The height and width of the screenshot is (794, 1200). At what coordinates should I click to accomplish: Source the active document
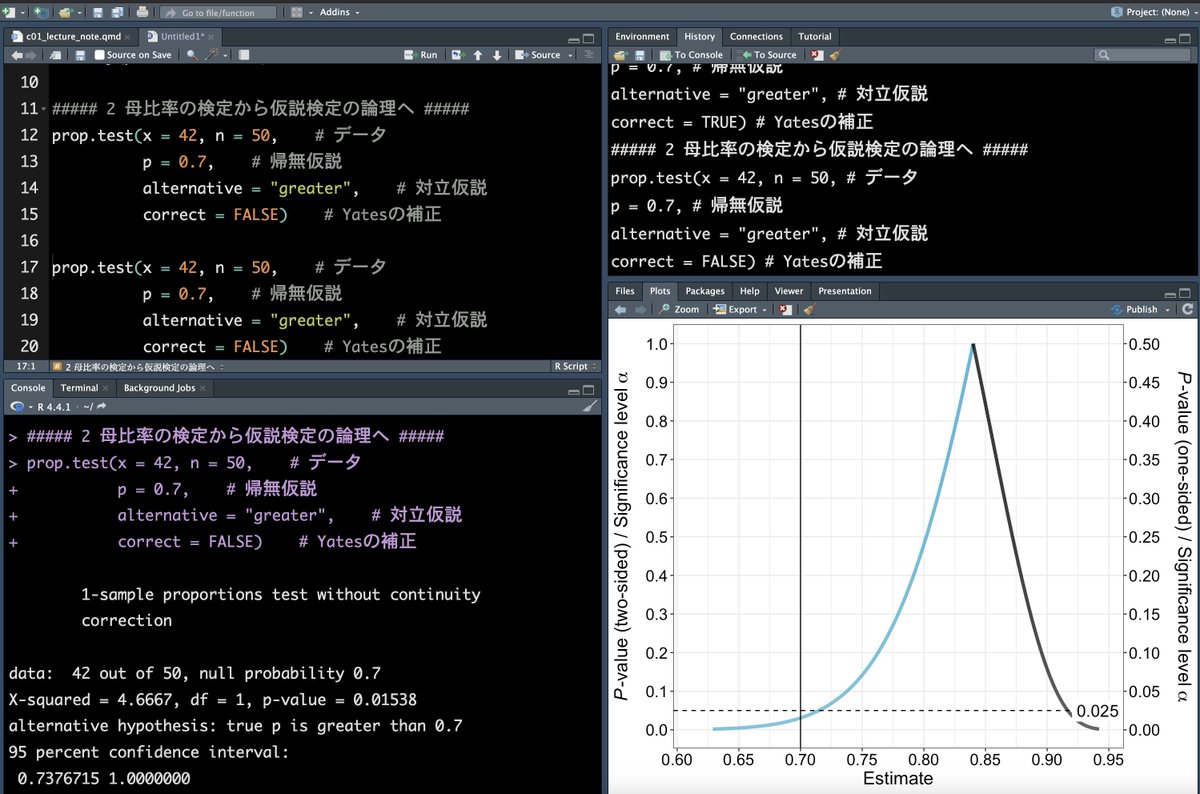click(538, 55)
